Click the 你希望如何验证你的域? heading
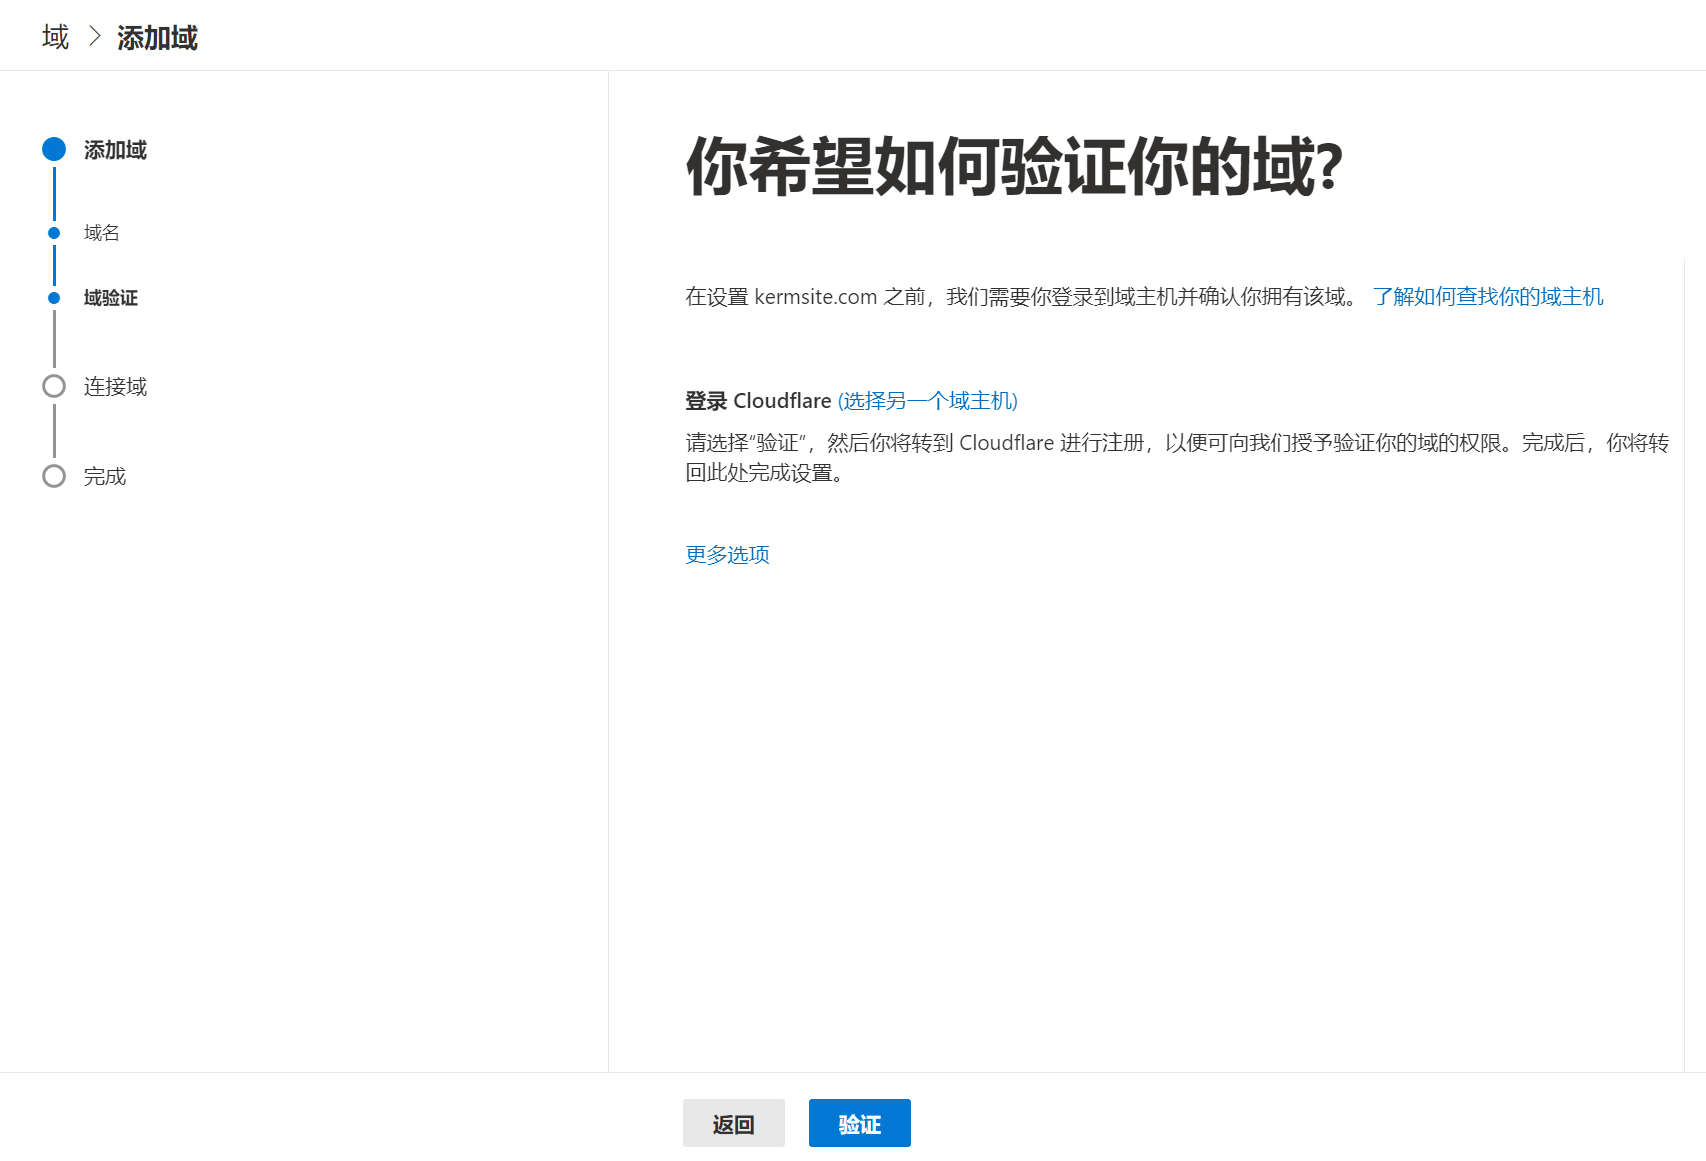1706x1161 pixels. [1013, 166]
